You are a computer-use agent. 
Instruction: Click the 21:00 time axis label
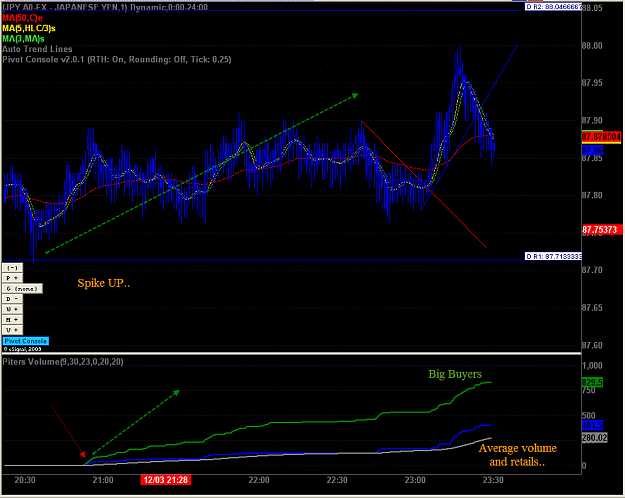pyautogui.click(x=103, y=480)
